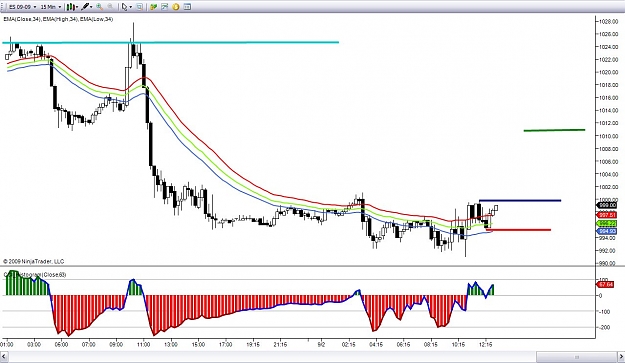Click the red 997.51 EMA price marker
625x363 pixels.
pos(607,215)
